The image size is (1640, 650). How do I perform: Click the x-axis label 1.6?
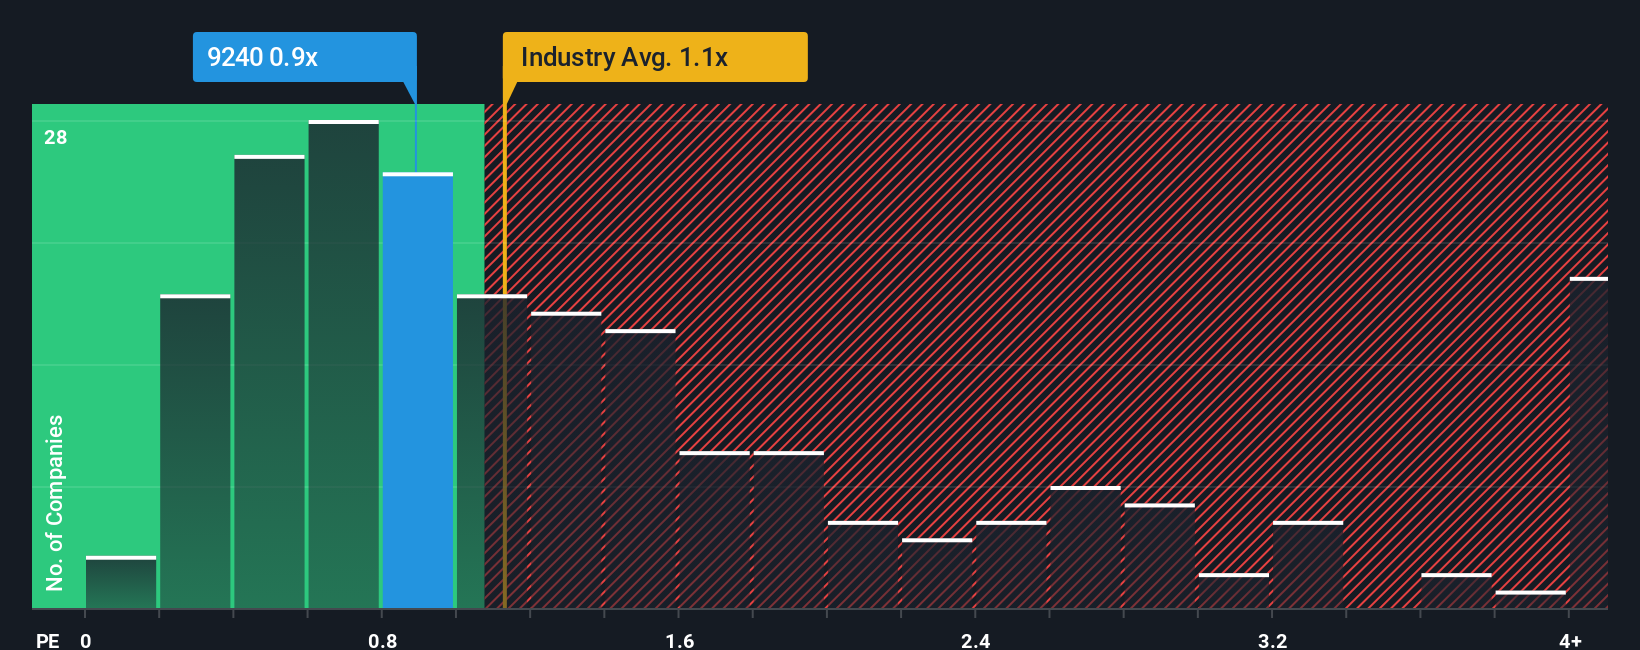click(x=680, y=640)
